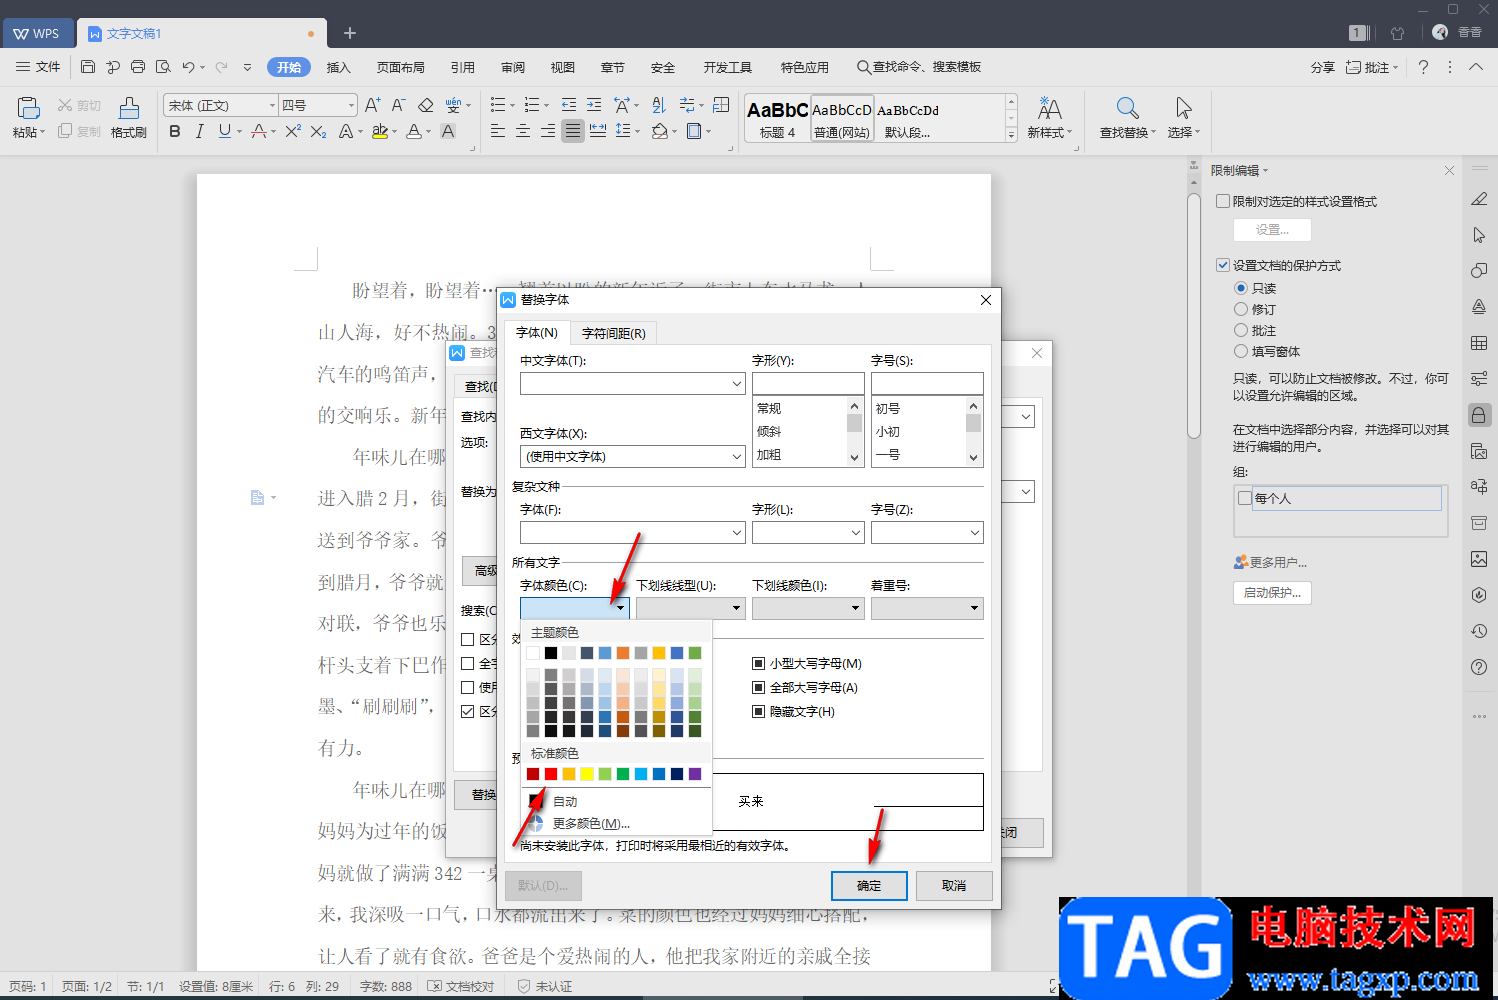Apply subscript formatting
This screenshot has width=1498, height=1000.
pos(318,131)
